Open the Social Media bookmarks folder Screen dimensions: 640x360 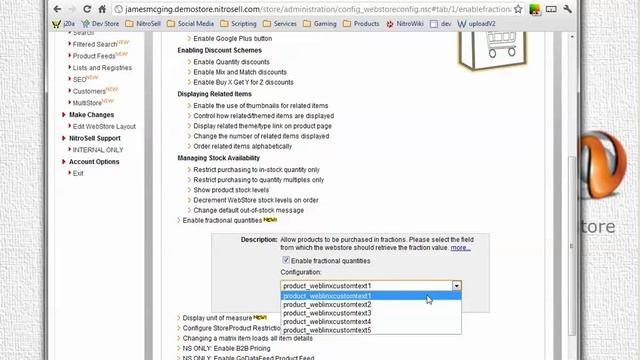pos(190,24)
